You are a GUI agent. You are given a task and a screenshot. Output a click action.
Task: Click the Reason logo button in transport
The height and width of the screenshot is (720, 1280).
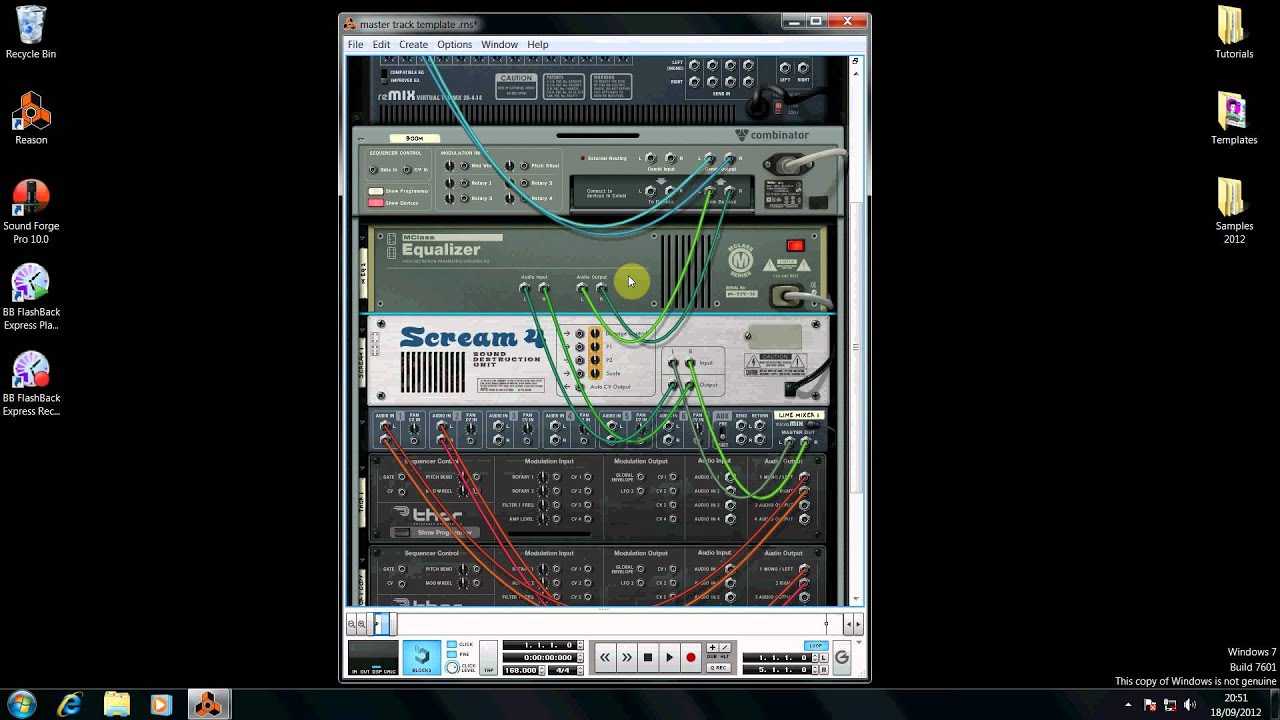[x=842, y=657]
